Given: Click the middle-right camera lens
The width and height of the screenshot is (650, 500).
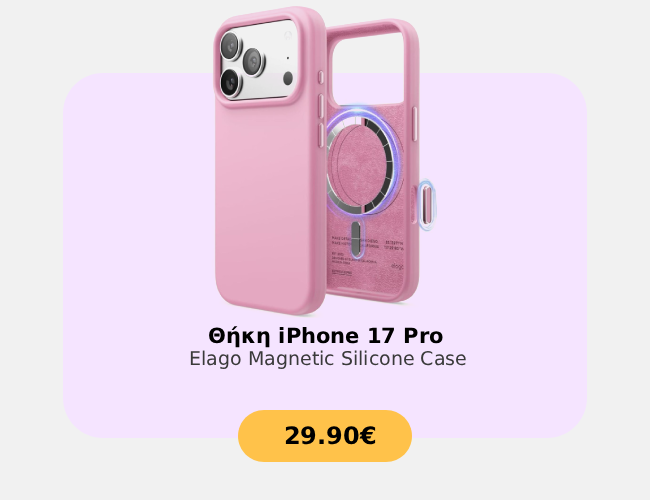Looking at the screenshot, I should (x=253, y=63).
